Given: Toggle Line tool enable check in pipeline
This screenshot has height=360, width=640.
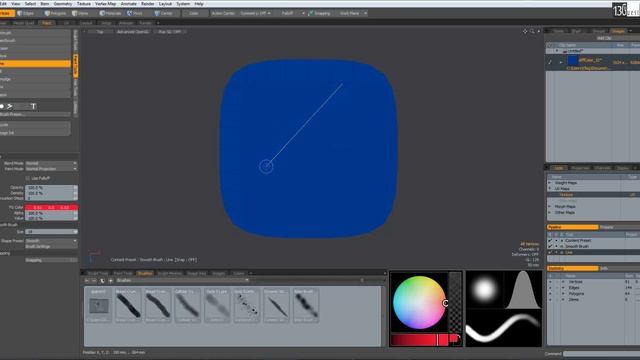Looking at the screenshot, I should coord(550,253).
